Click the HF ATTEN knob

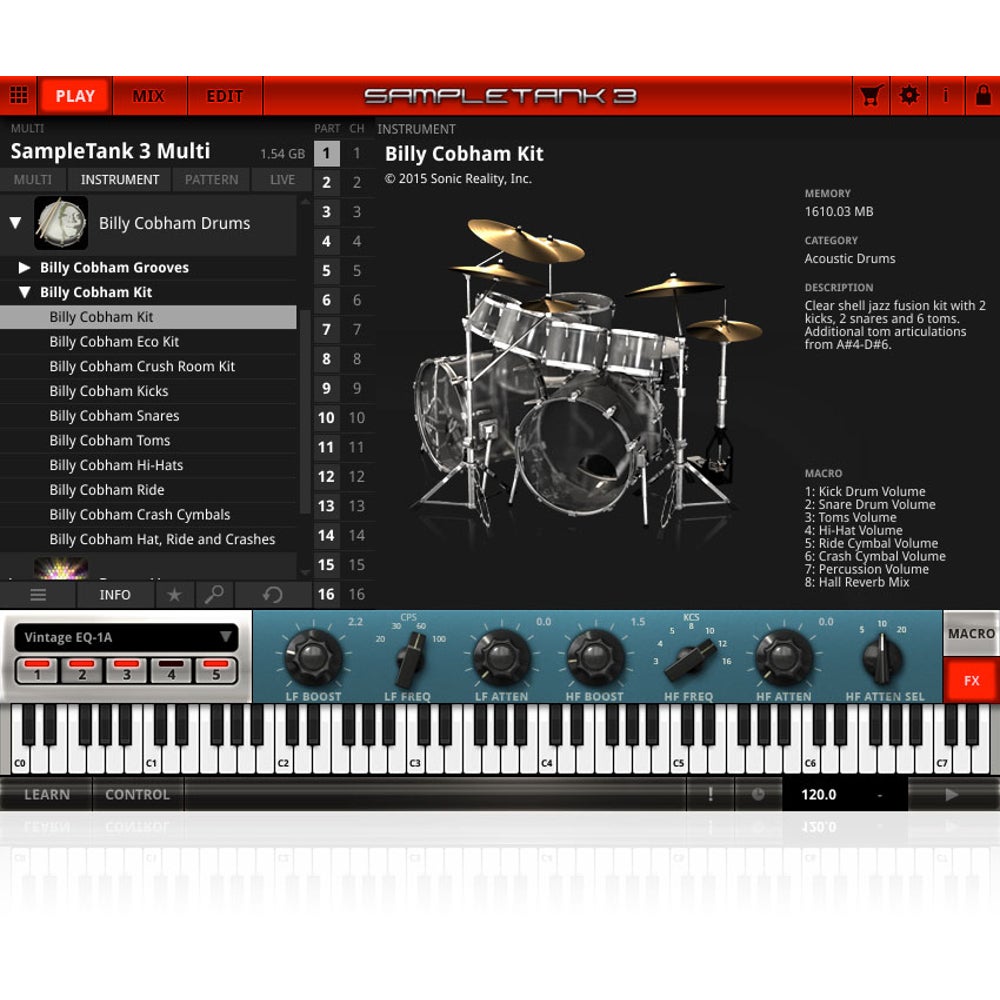tap(784, 657)
